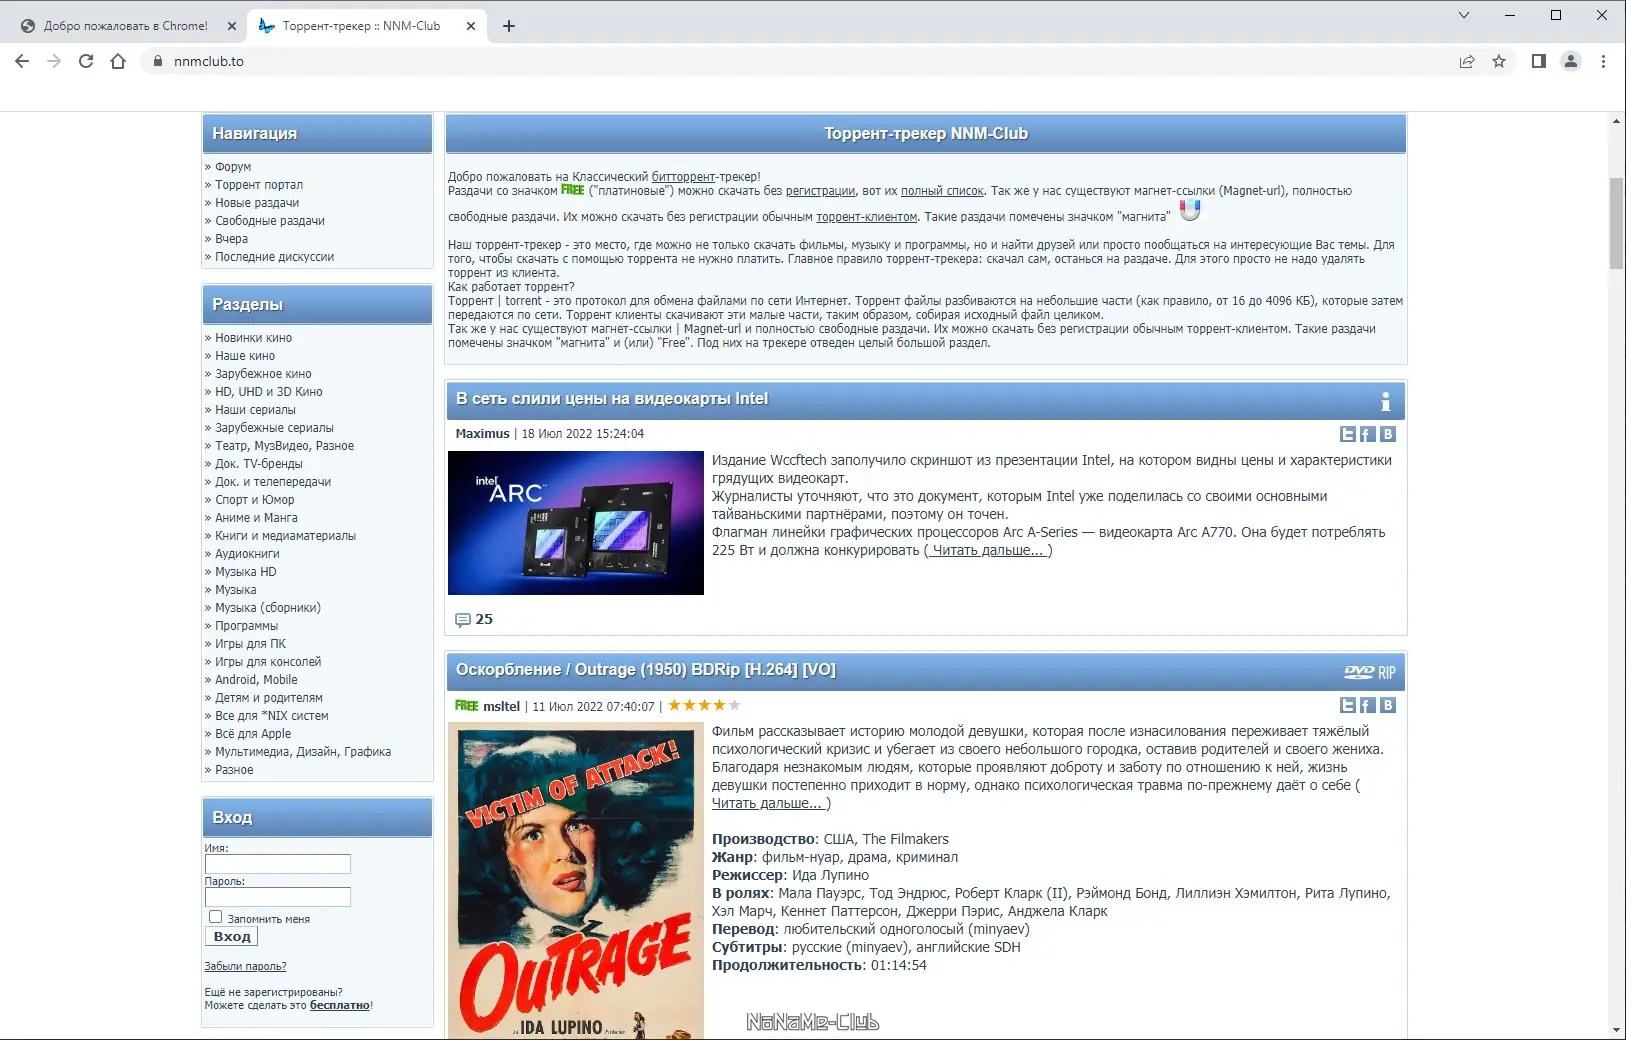Open the 'Аудиокниги' section
Screen dimensions: 1626x1040
point(247,554)
